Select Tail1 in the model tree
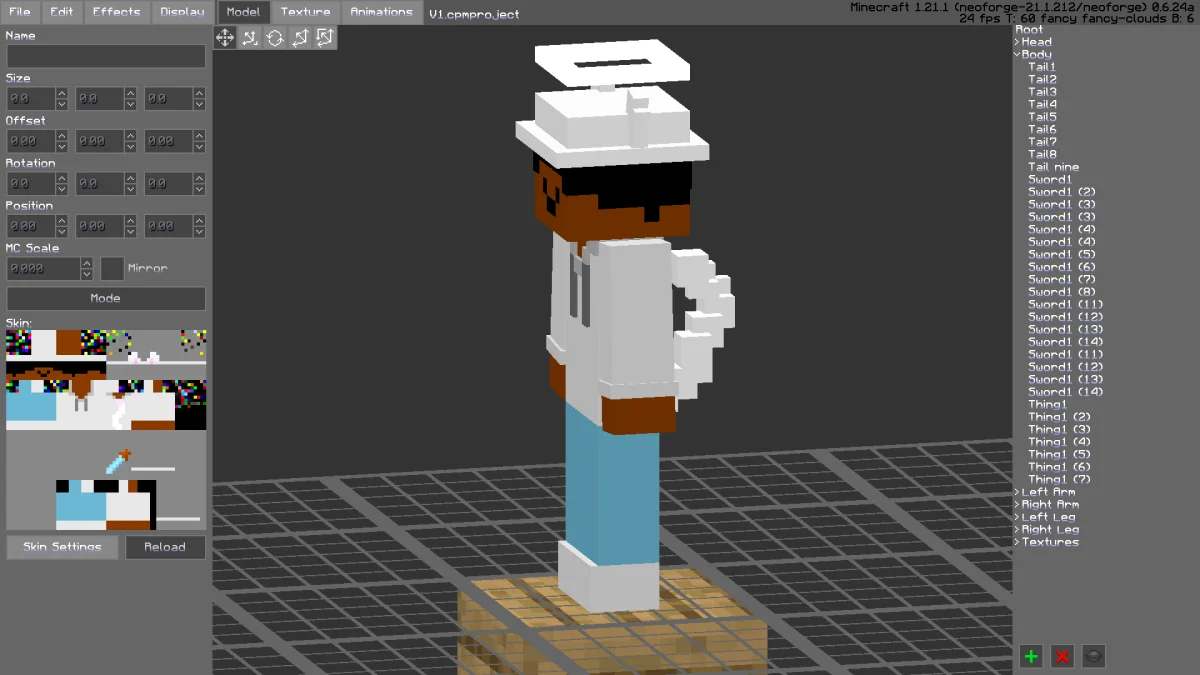 pos(1042,67)
